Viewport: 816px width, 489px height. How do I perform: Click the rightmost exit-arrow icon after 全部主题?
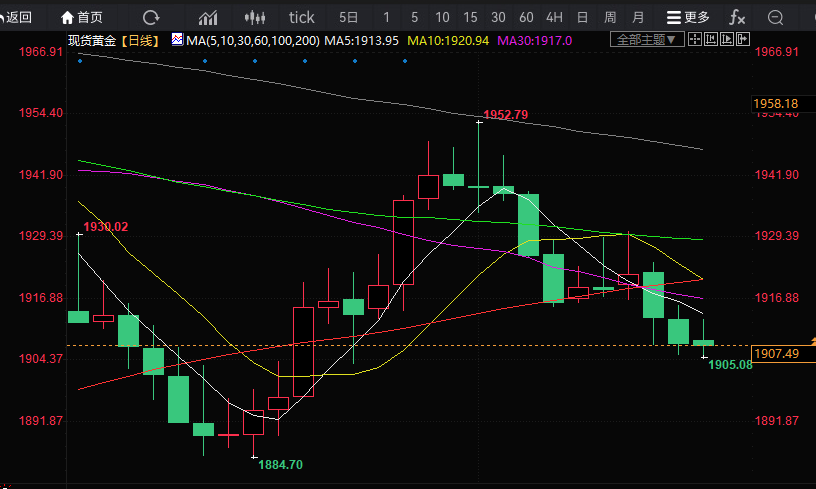(x=741, y=39)
